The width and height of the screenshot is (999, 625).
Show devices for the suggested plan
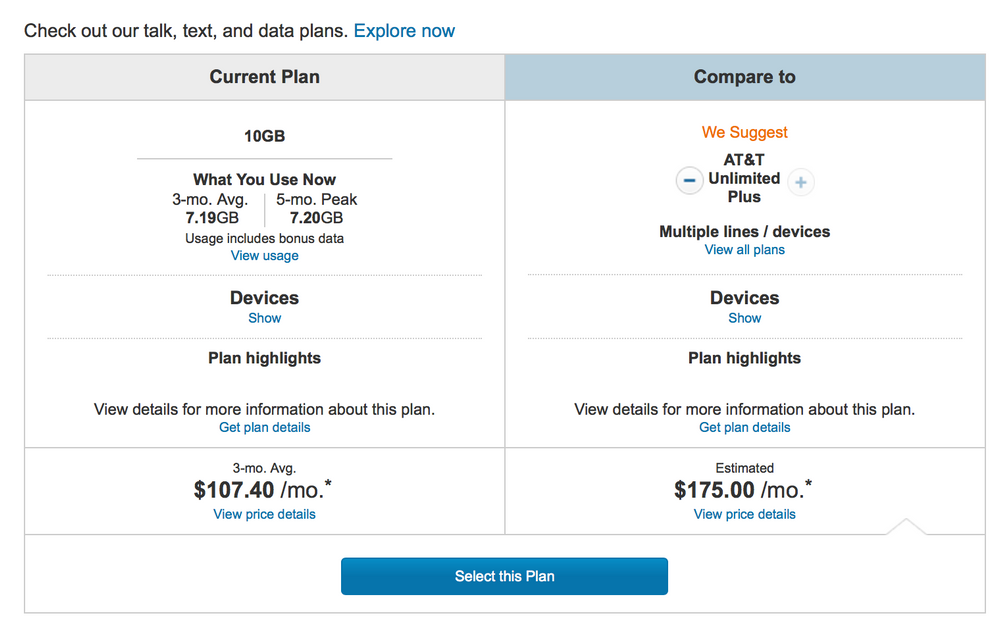pyautogui.click(x=745, y=318)
